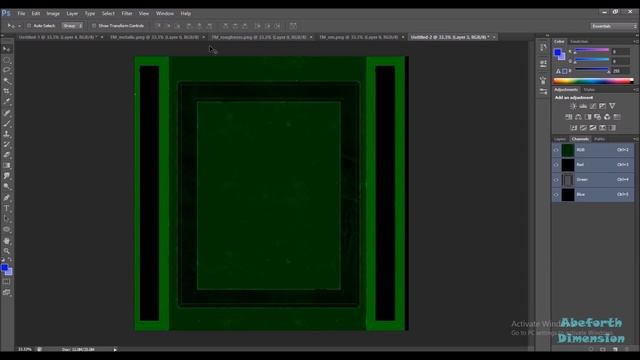Select the Spot Healing Brush tool
Image resolution: width=640 pixels, height=360 pixels.
[7, 113]
